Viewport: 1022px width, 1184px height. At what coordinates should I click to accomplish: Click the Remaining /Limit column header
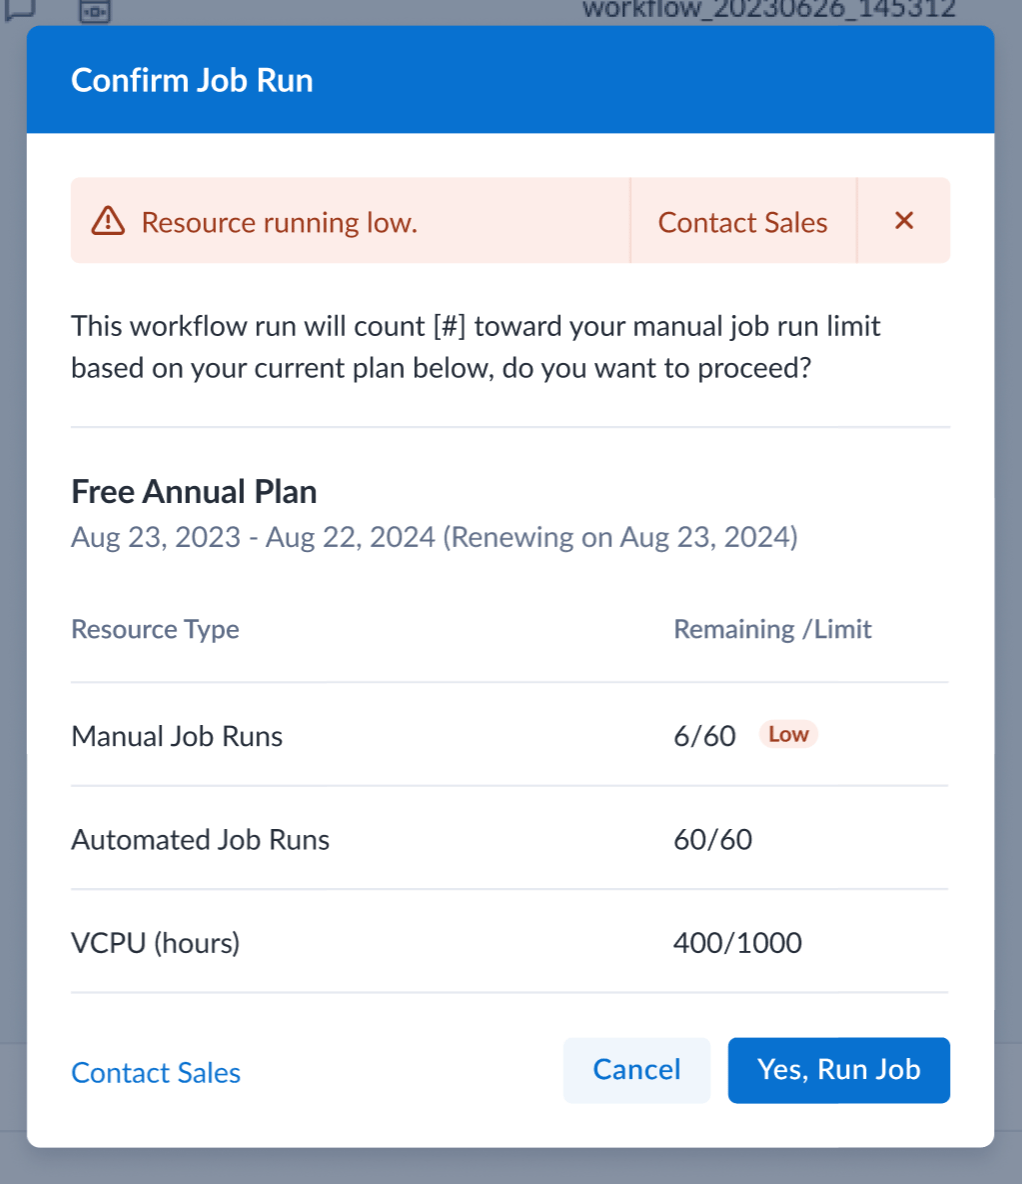[x=772, y=629]
